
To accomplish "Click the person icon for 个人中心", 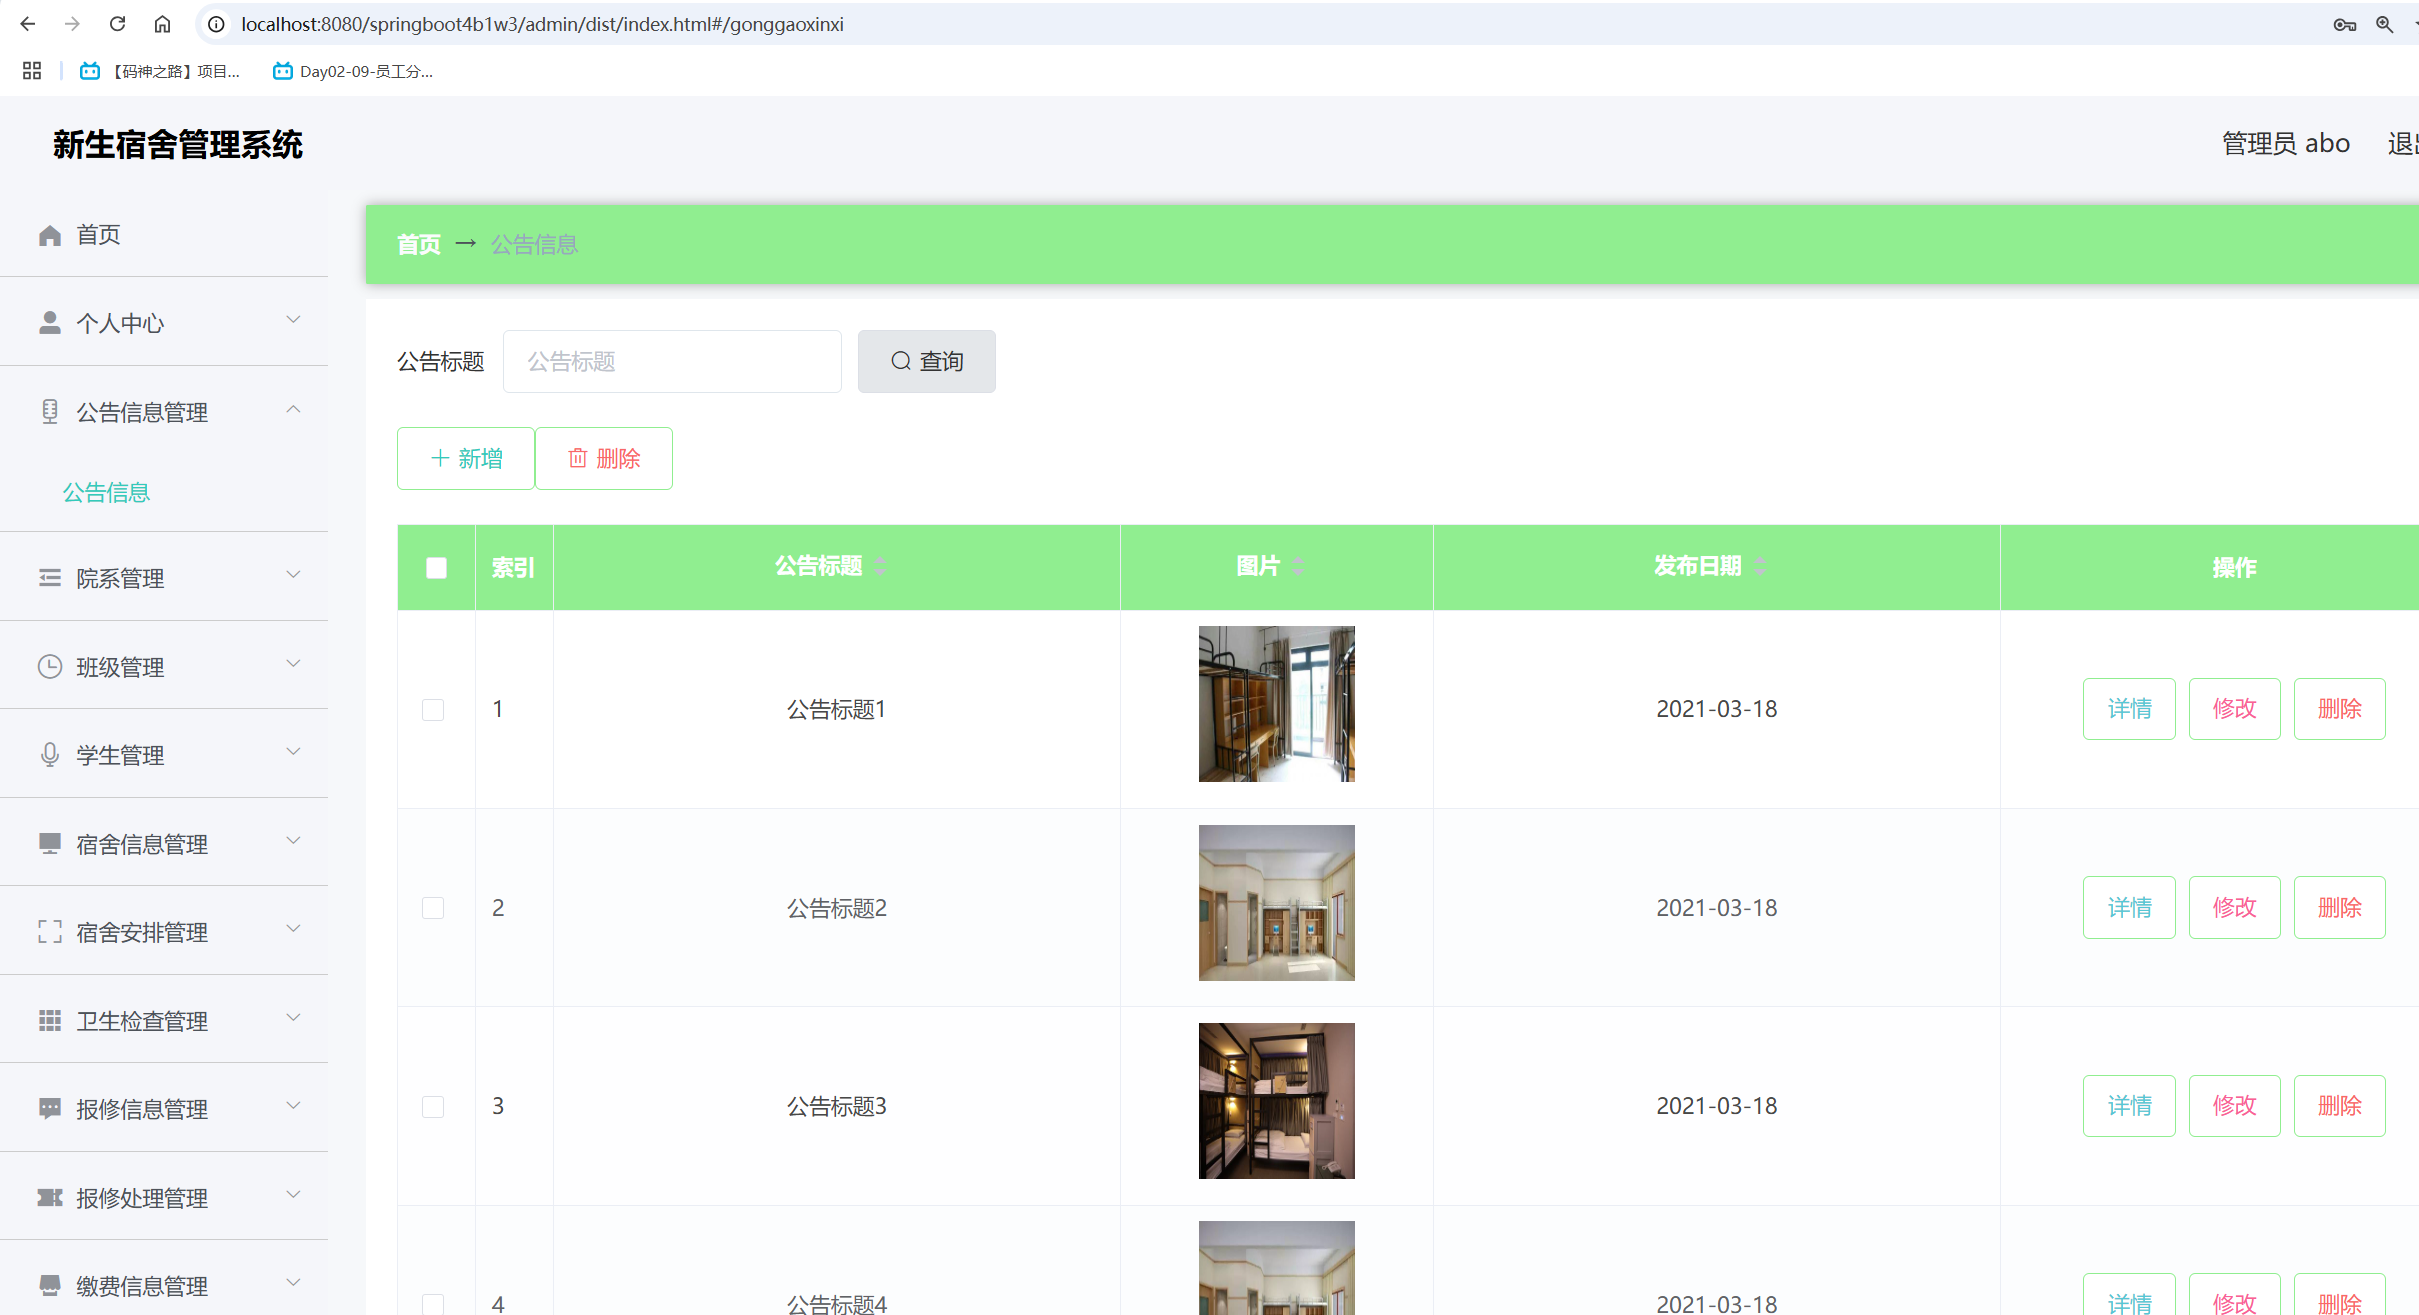I will [49, 322].
